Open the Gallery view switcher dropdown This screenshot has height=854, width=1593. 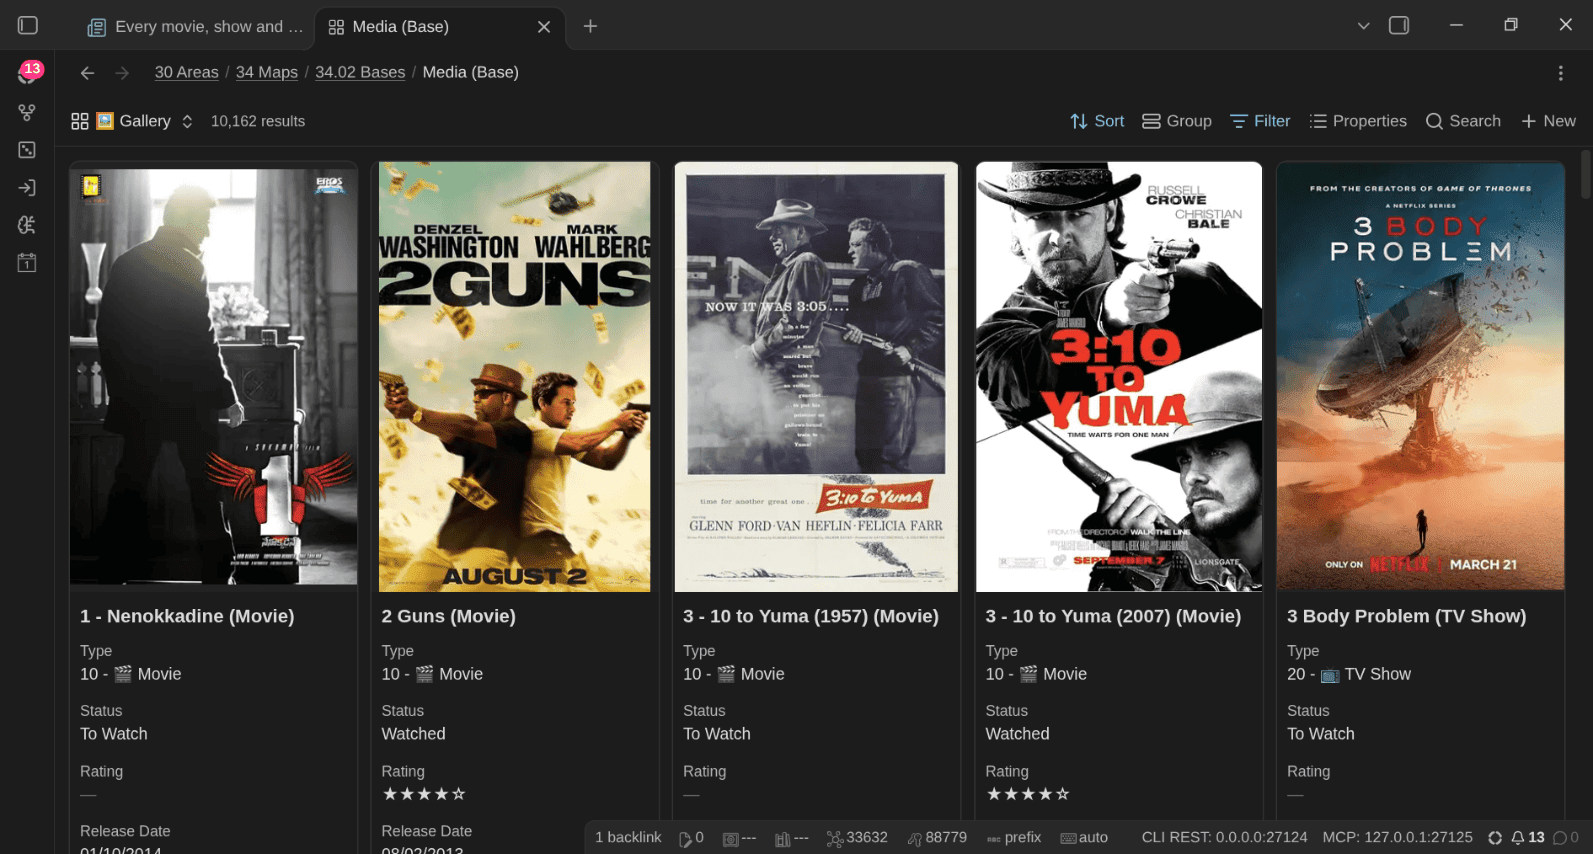coord(132,121)
